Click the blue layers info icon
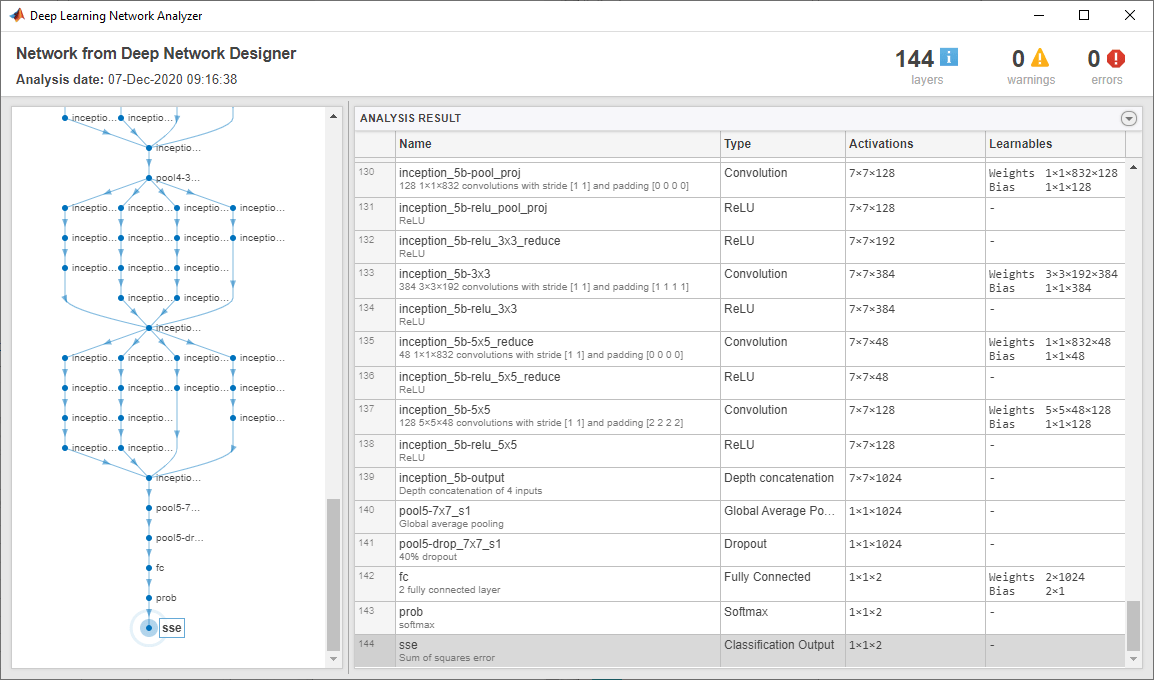 (x=949, y=57)
